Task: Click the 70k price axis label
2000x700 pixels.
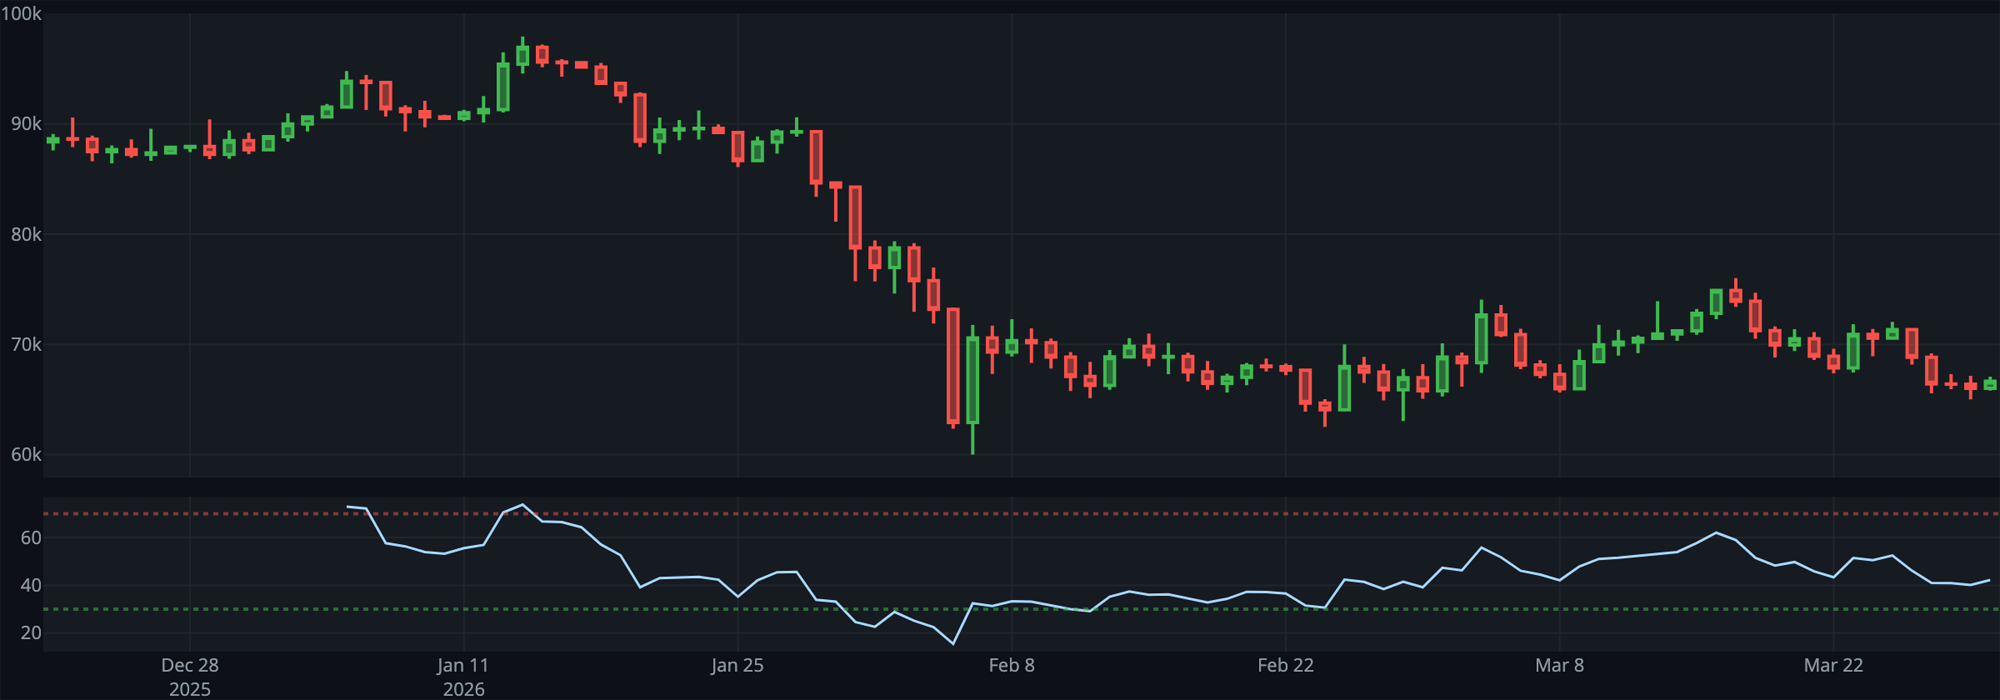Action: [25, 344]
